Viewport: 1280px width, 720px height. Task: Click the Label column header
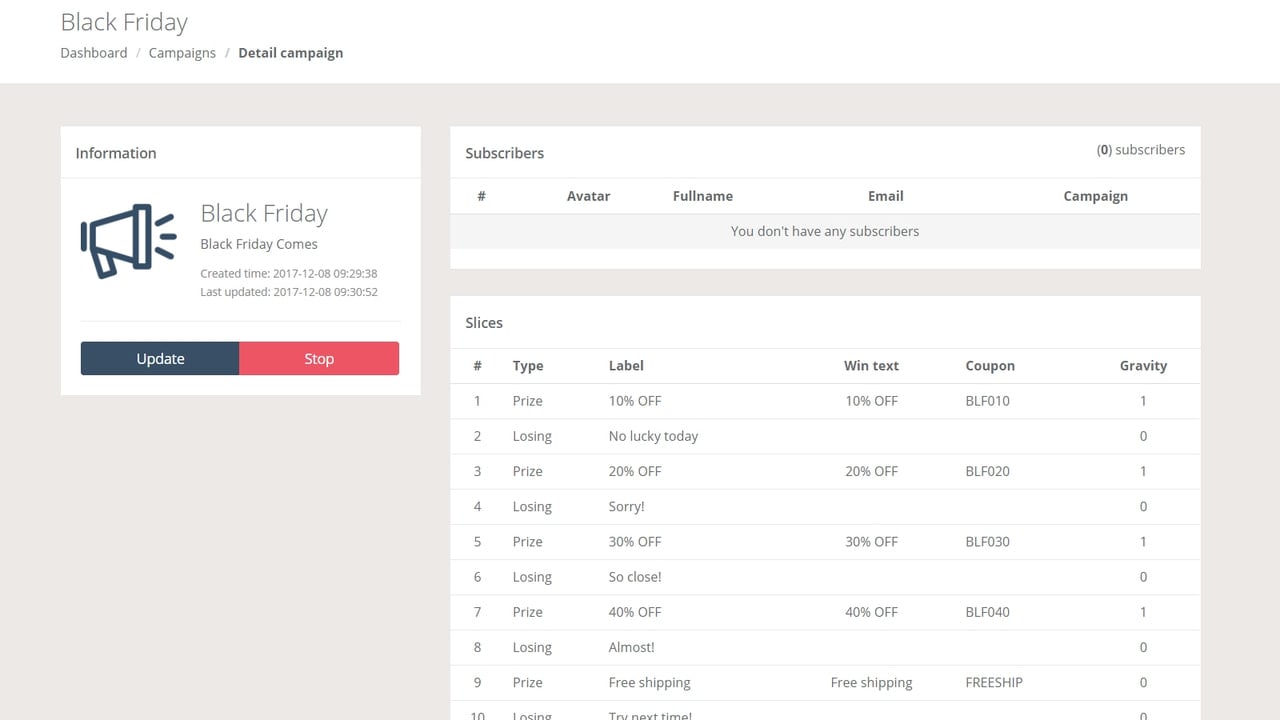(x=626, y=366)
